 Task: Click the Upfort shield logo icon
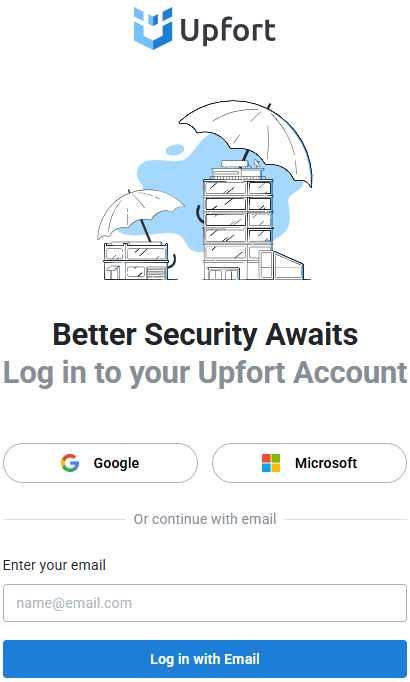click(153, 28)
